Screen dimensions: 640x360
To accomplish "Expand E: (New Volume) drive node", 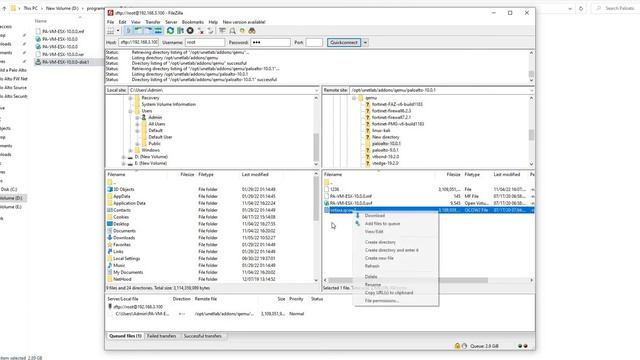I will [x=124, y=163].
